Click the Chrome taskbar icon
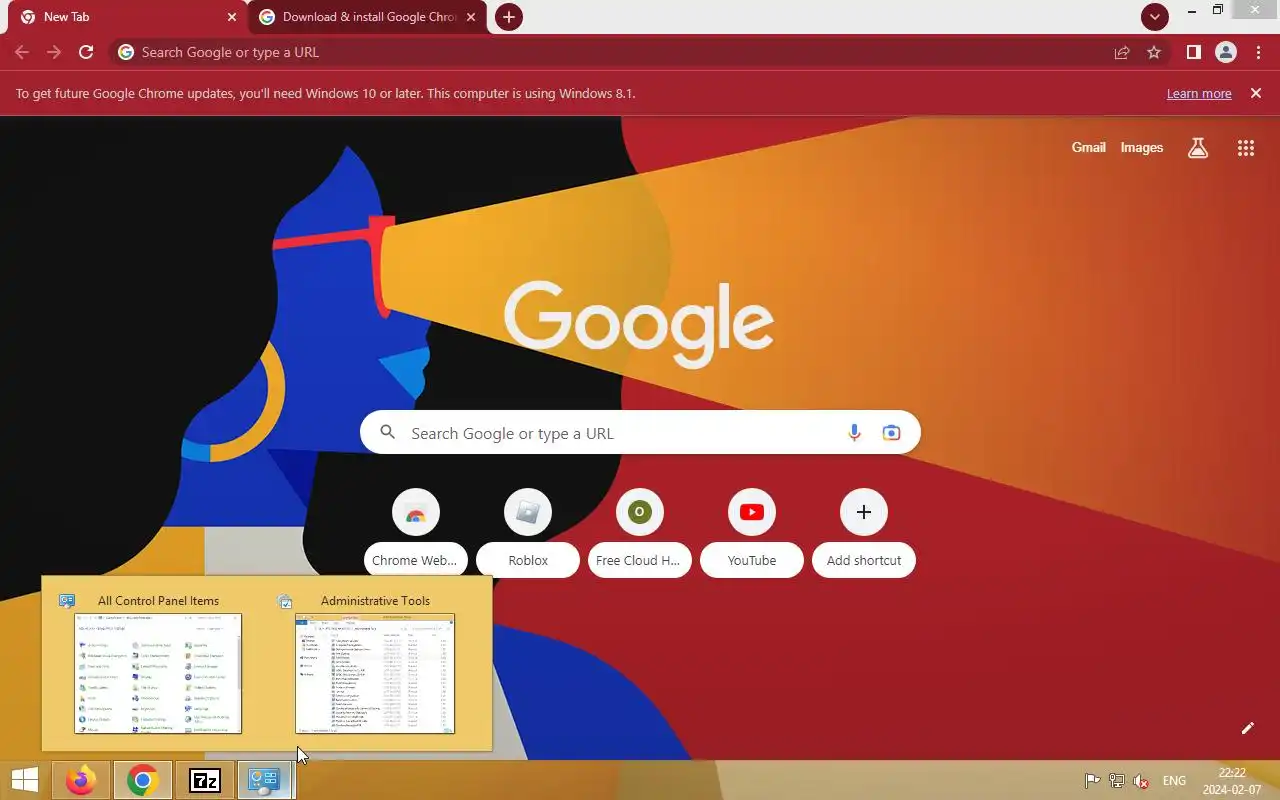 coord(142,780)
